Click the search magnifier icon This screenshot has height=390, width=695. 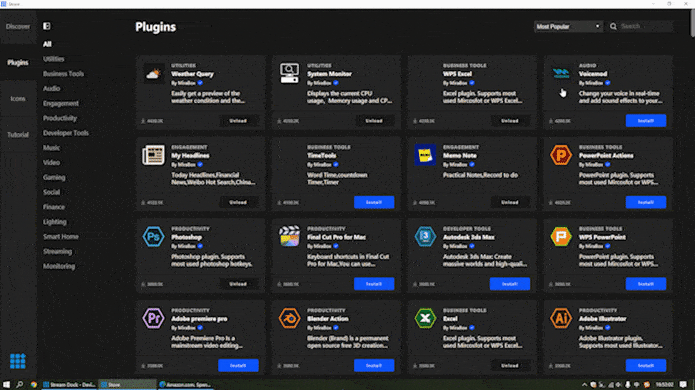pos(613,27)
